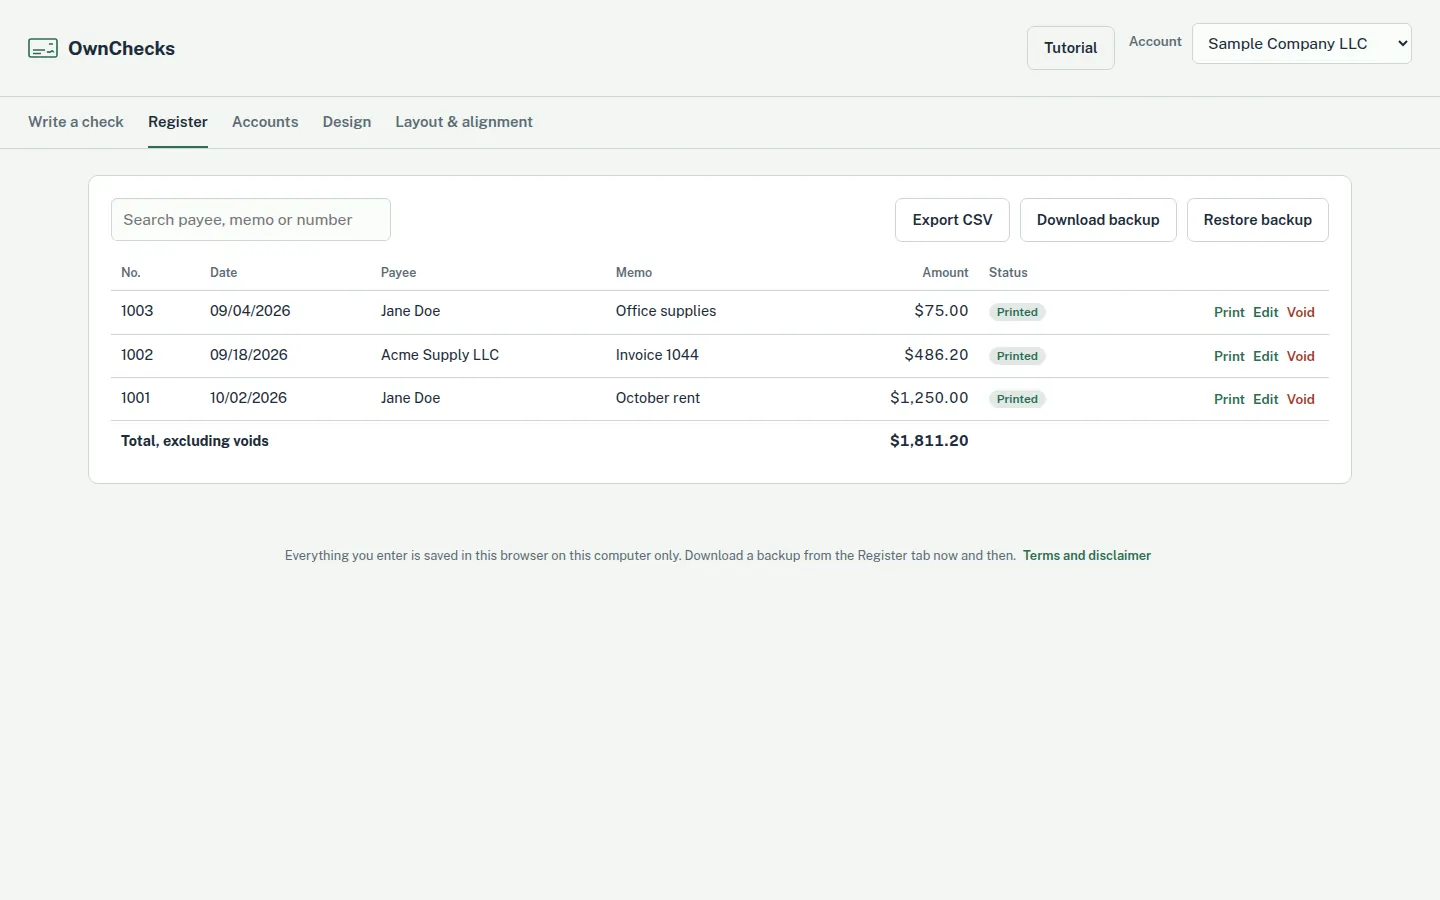
Task: Click the $1,250.00 amount
Action: coord(929,398)
